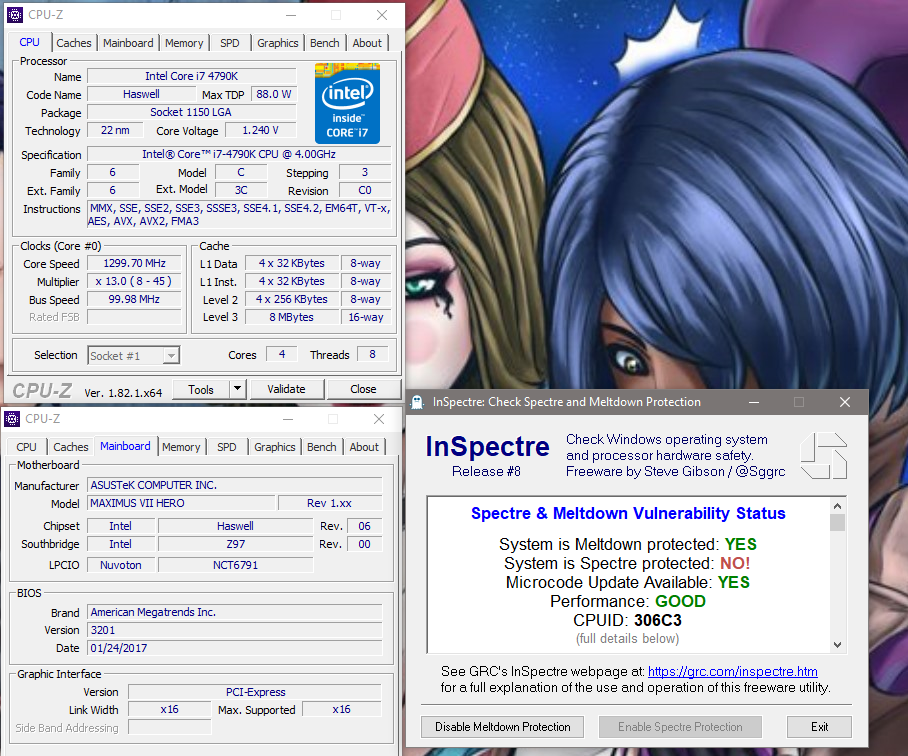Open Mainboard tab in top CPU-Z window
Image resolution: width=908 pixels, height=756 pixels.
[128, 43]
